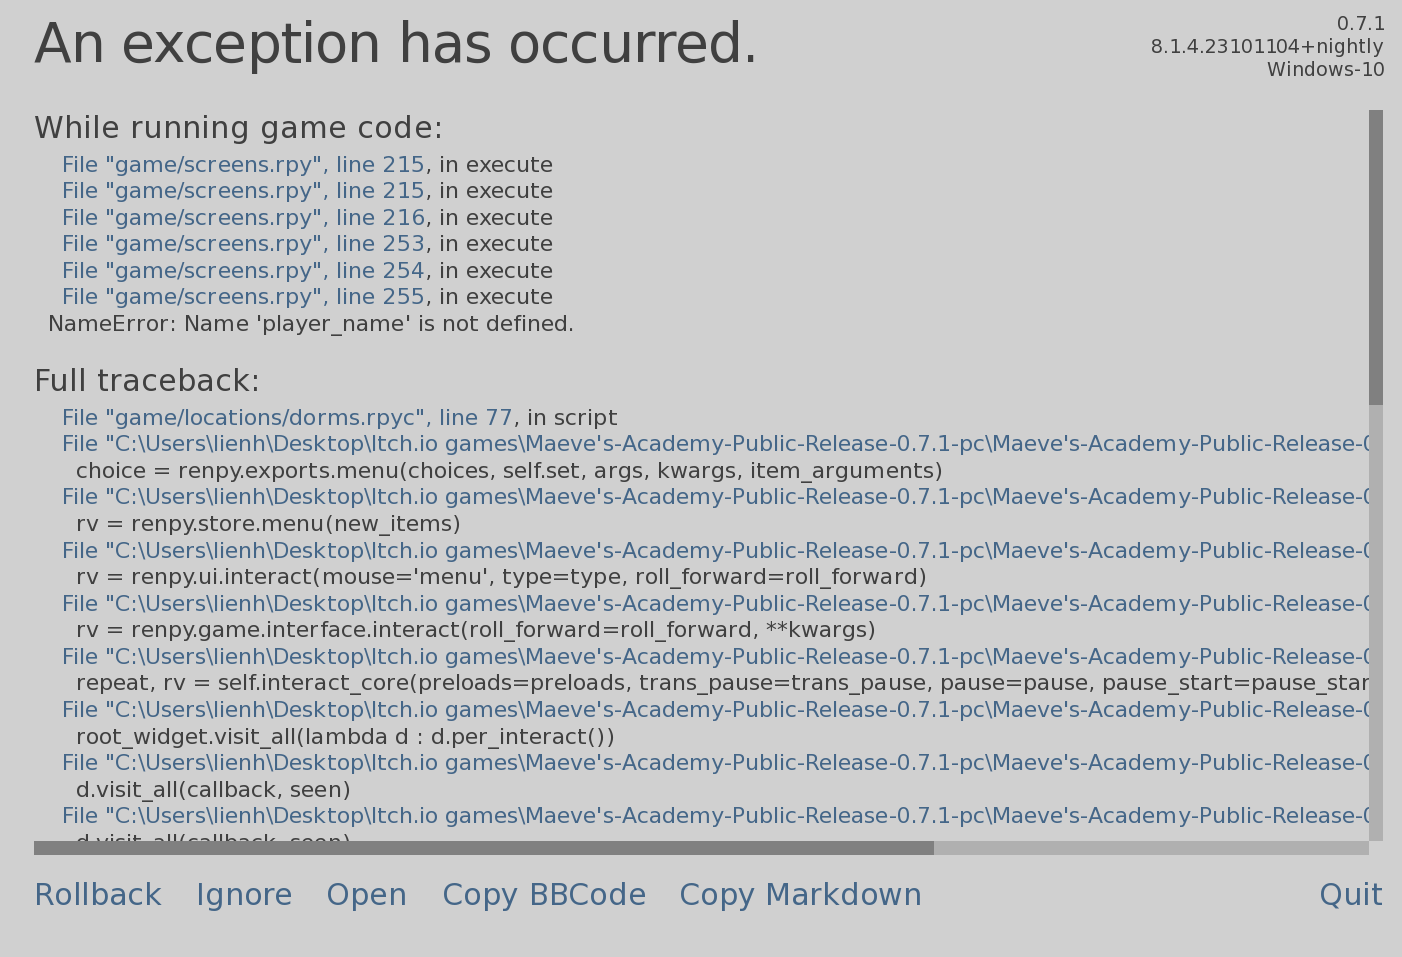Open the dorms.rpyc line 77 link
Viewport: 1402px width, 957px height.
pyautogui.click(x=287, y=418)
